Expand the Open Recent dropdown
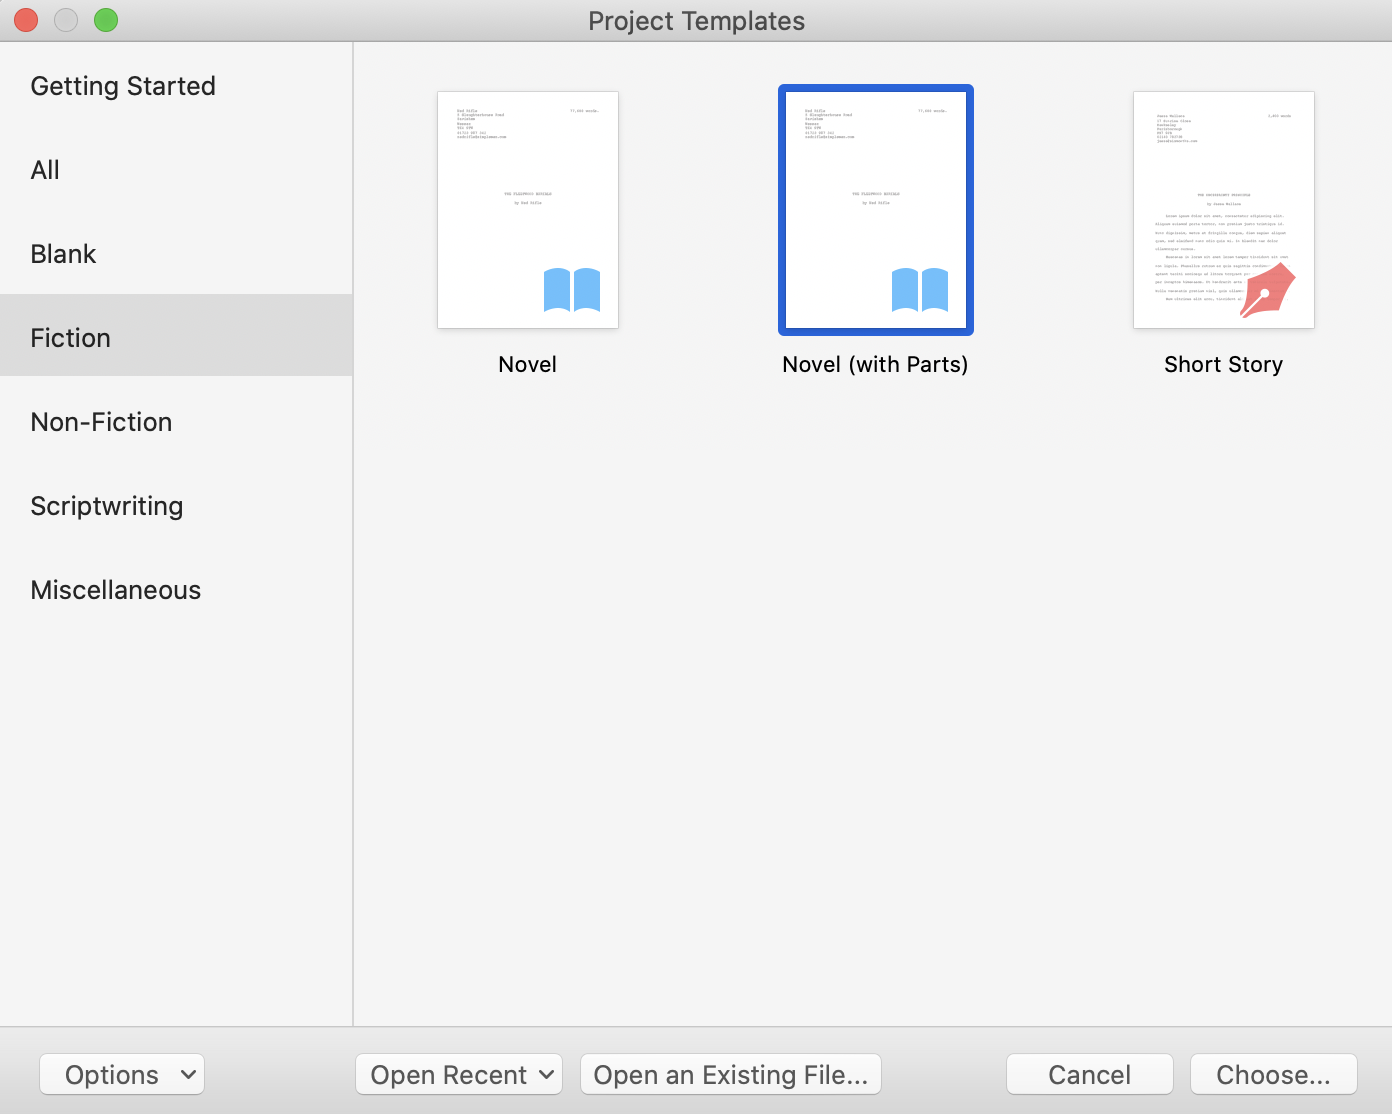The image size is (1392, 1114). point(459,1075)
